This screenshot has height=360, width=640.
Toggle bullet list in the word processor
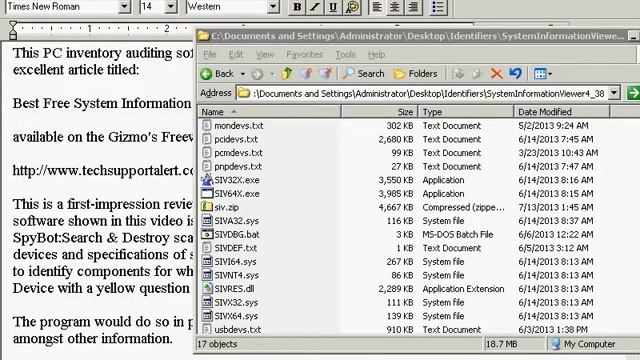(438, 7)
